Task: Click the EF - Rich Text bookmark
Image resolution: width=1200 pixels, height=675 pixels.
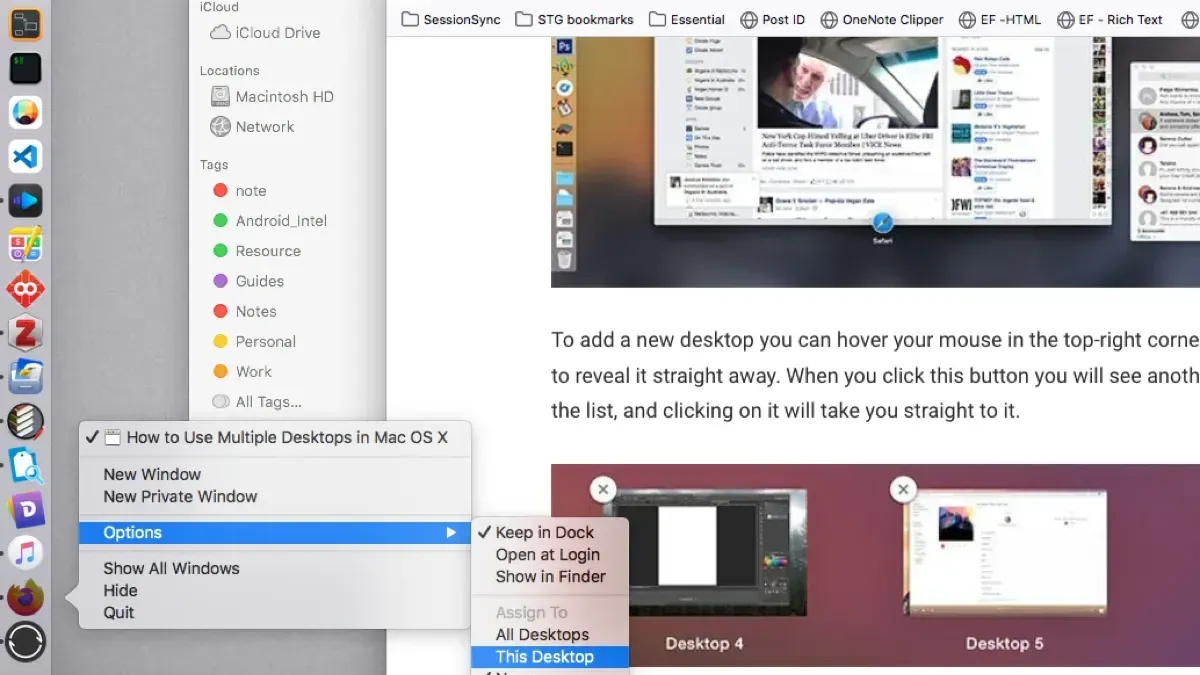Action: tap(1109, 19)
